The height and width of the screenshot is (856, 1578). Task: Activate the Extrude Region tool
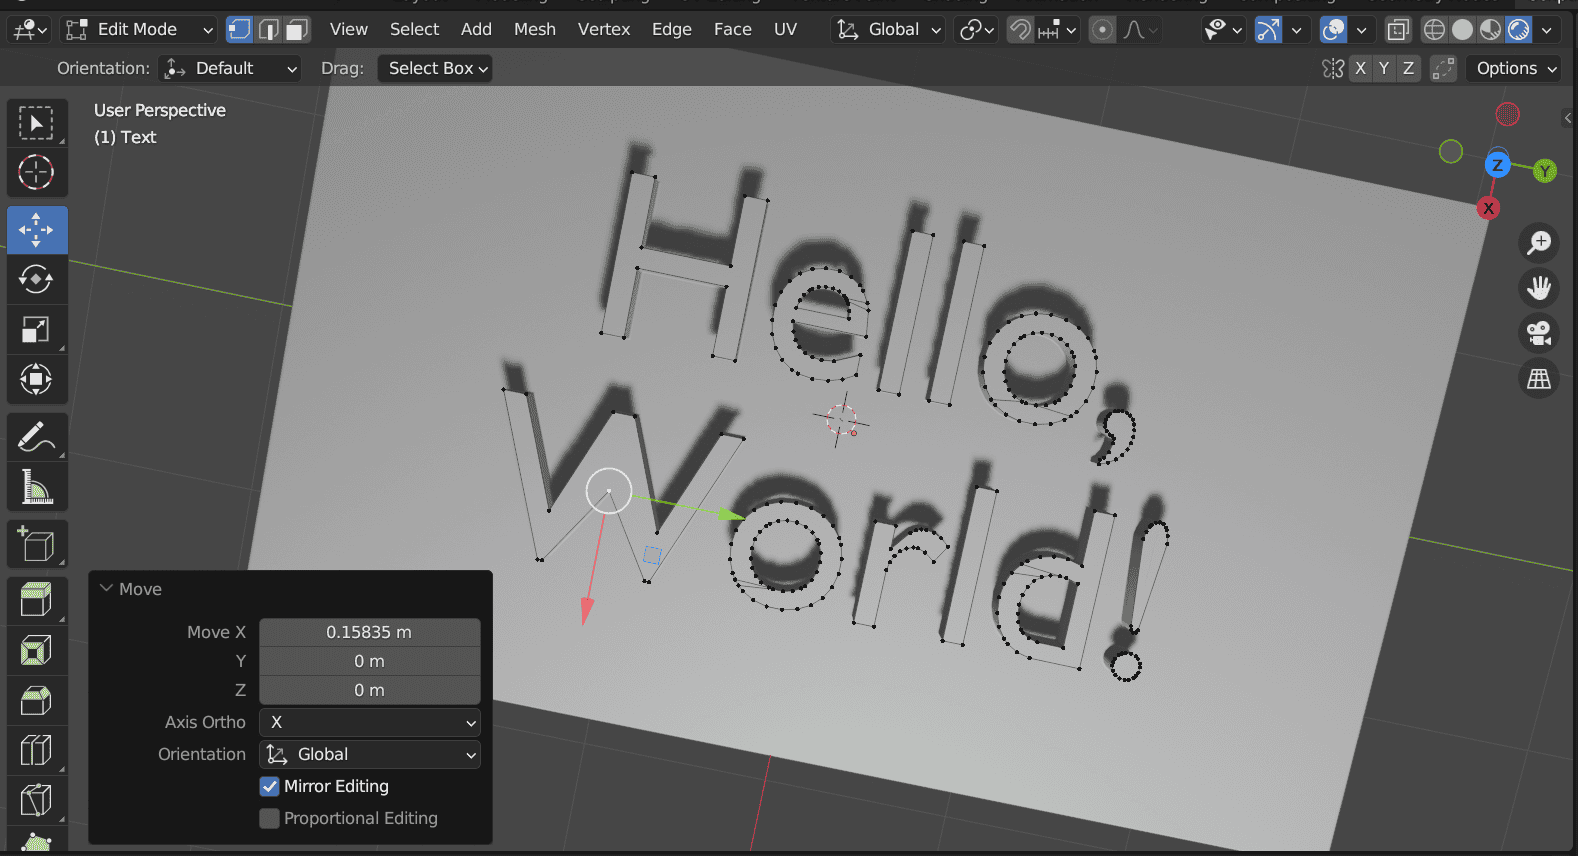[37, 601]
